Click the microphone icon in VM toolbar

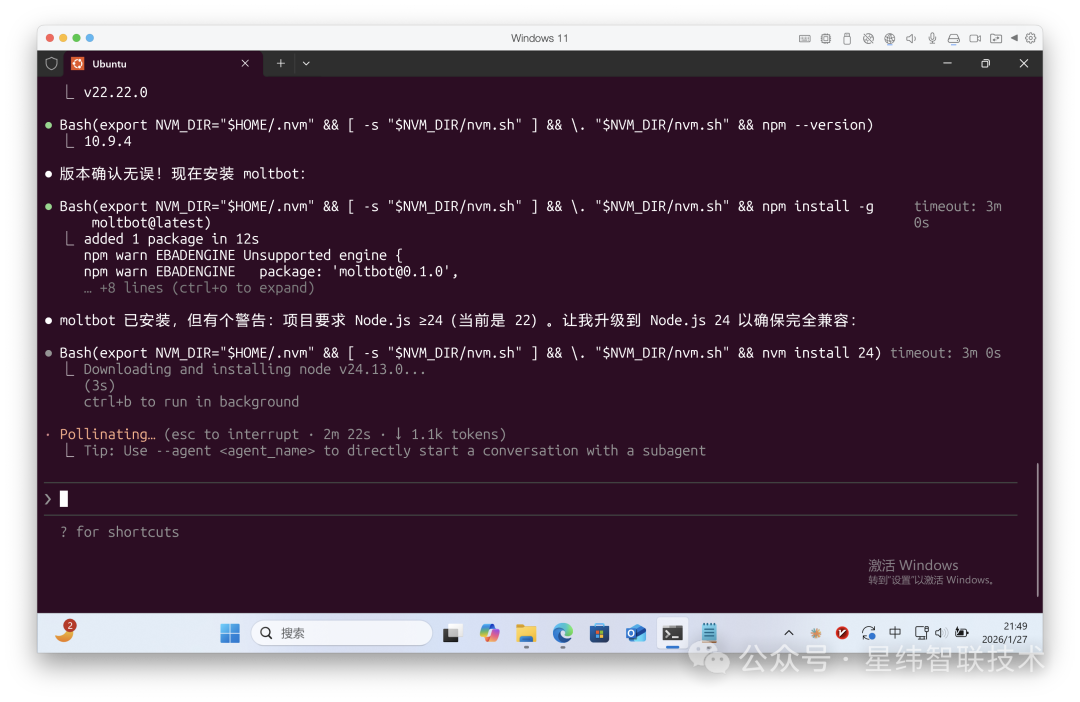click(932, 38)
